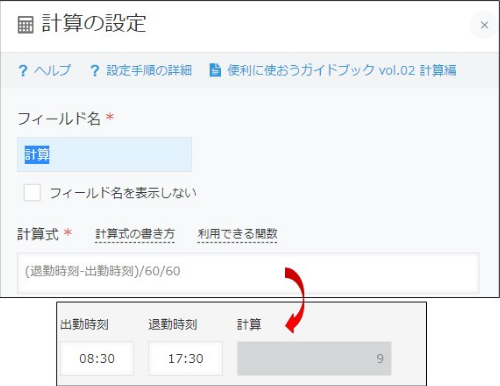The width and height of the screenshot is (500, 386).
Task: Click the 計算式 formula input field
Action: point(248,273)
